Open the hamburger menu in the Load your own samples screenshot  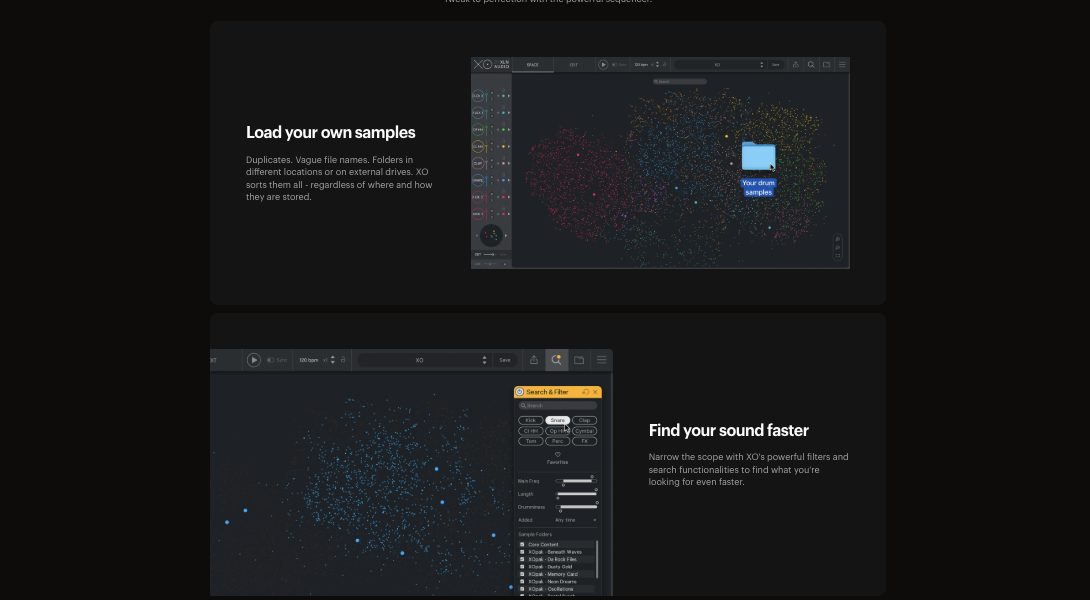(842, 65)
